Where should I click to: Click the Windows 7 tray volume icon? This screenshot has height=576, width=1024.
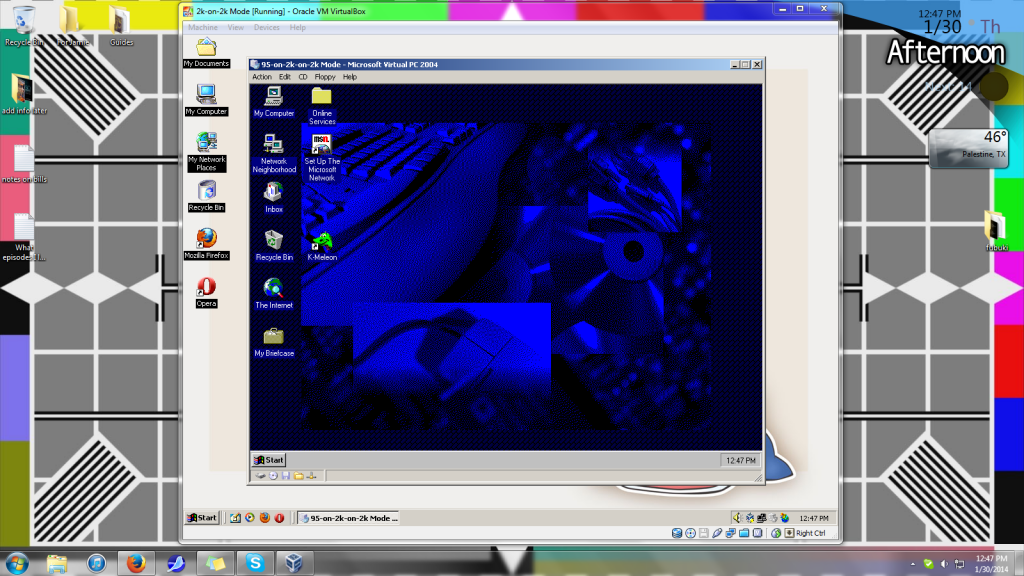coord(944,564)
